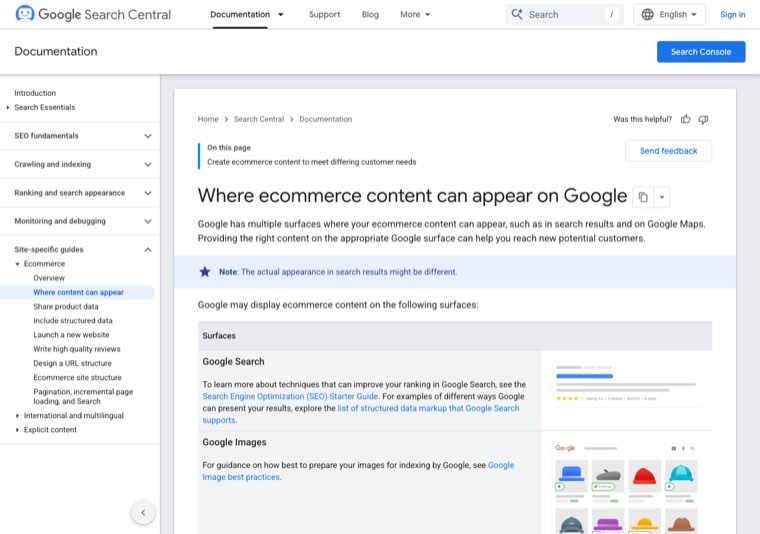
Task: Click the thumbs down icon
Action: [x=703, y=119]
